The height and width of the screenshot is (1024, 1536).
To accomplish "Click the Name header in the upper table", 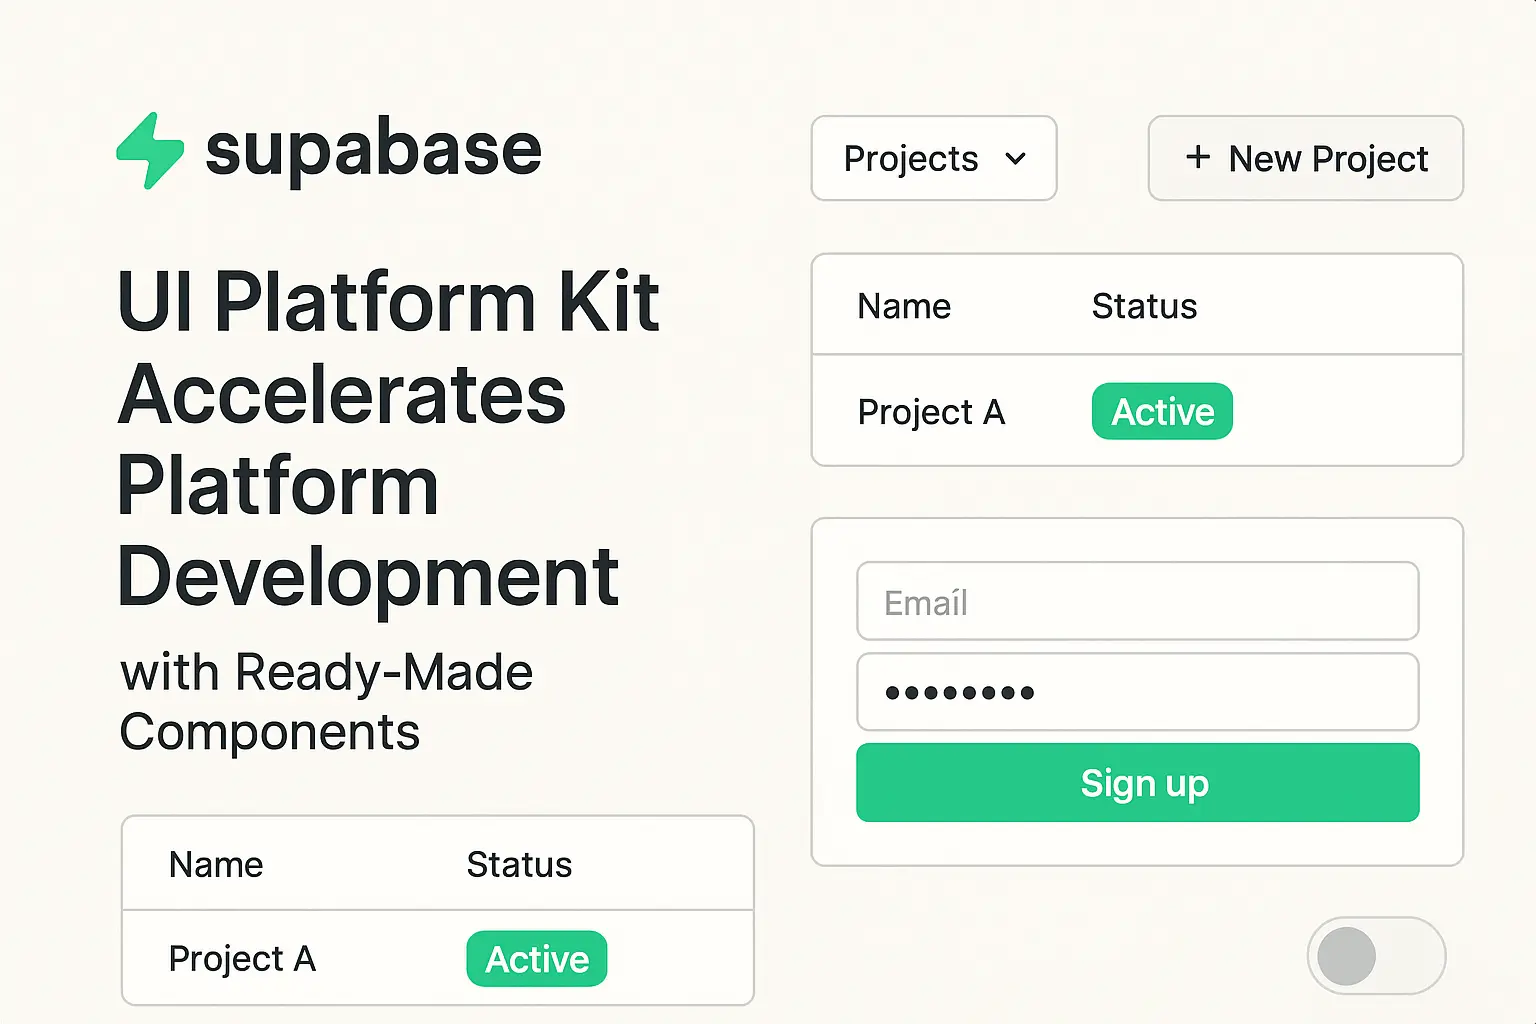I will pos(904,306).
